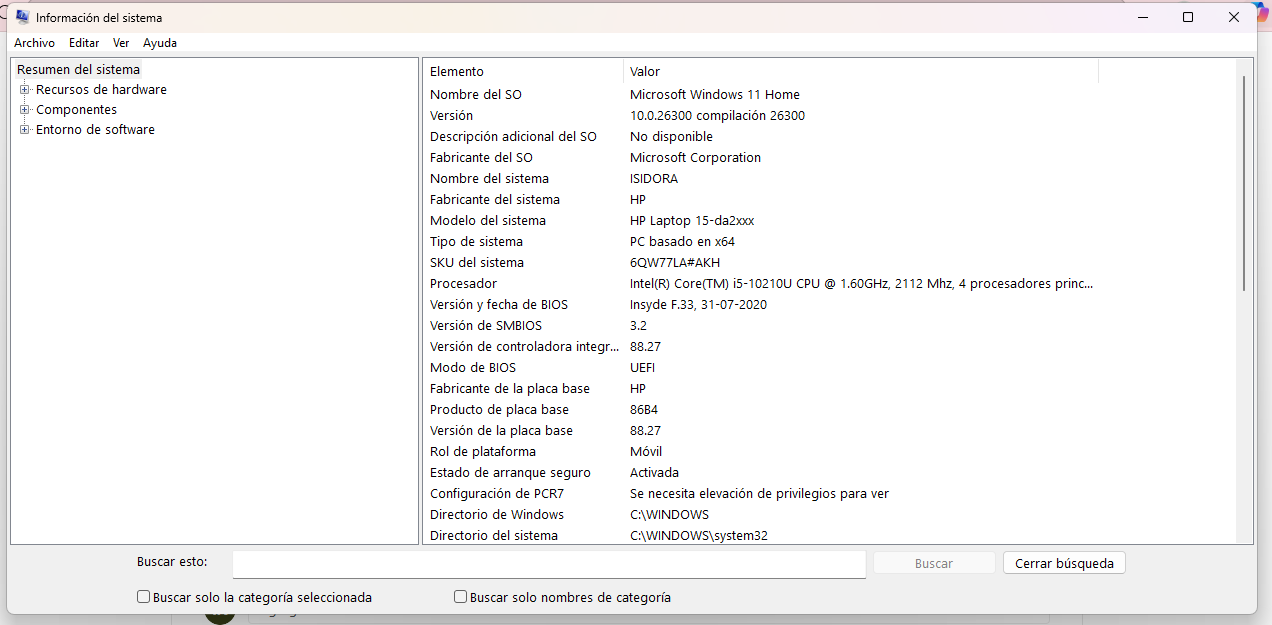Select Entorno de software label
Image resolution: width=1272 pixels, height=625 pixels.
click(95, 130)
